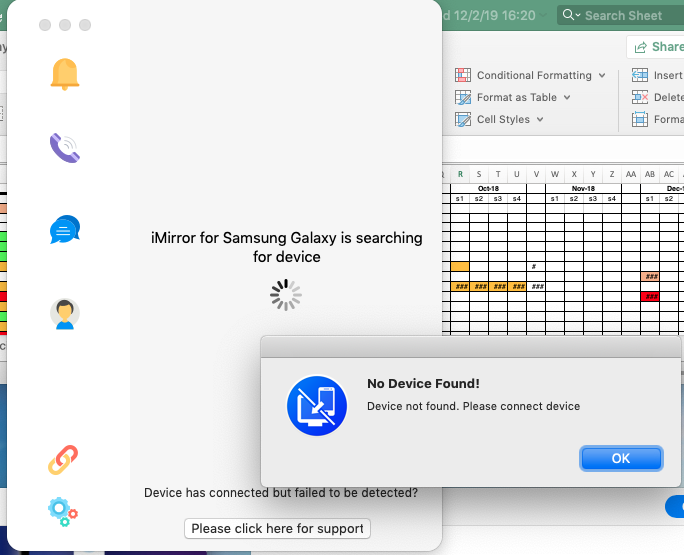Click the Format as Table icon
684x555 pixels.
coord(463,97)
